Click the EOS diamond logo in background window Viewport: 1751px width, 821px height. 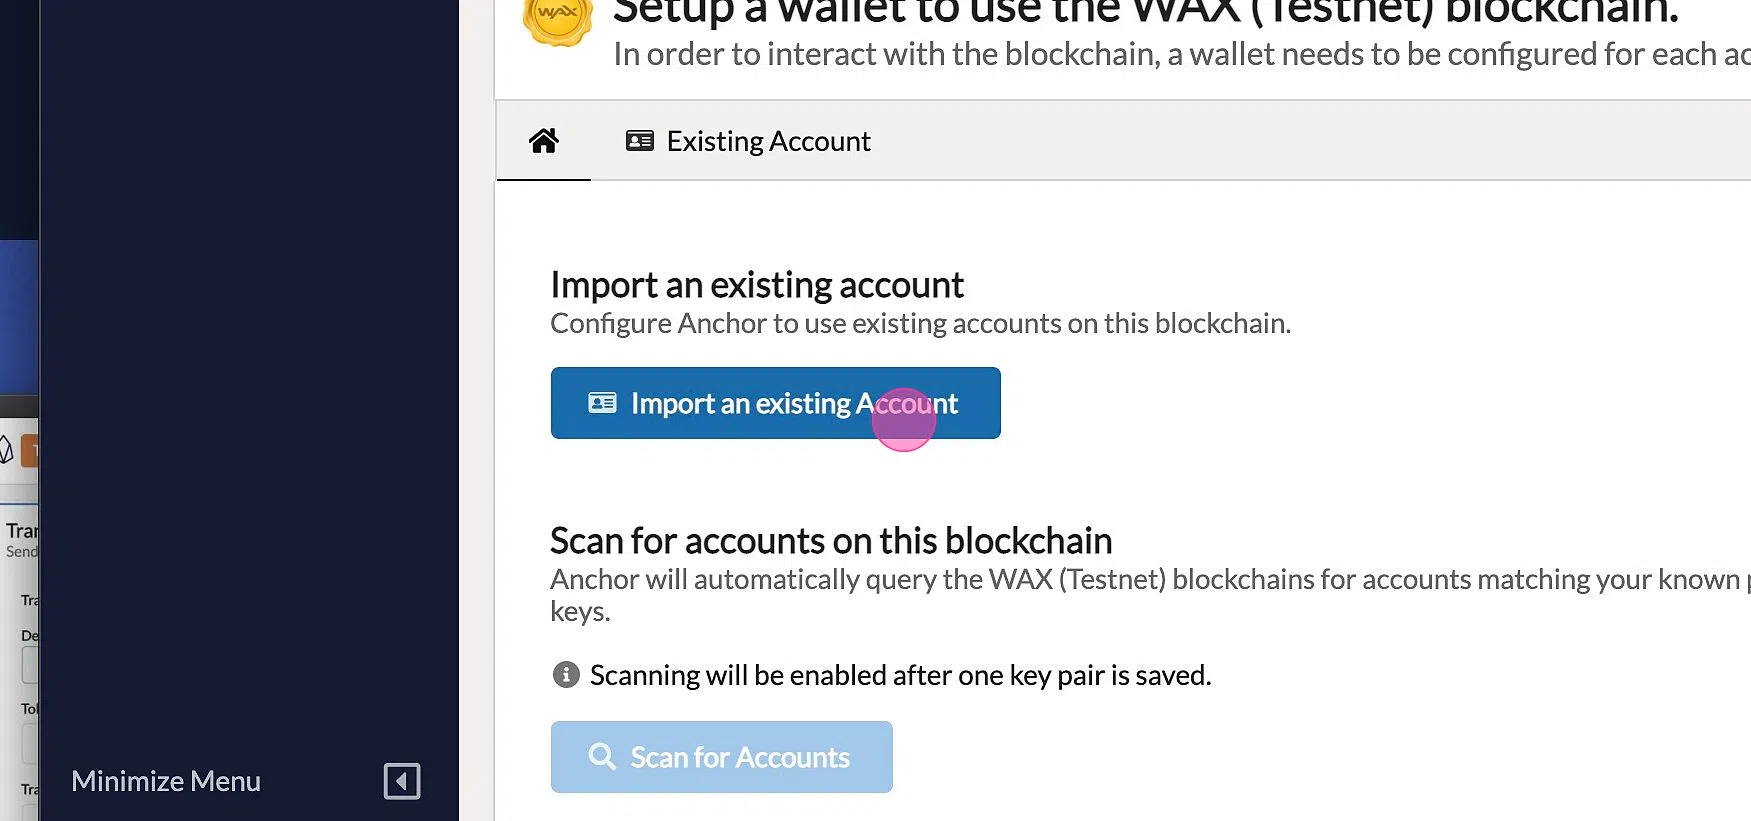coord(6,450)
